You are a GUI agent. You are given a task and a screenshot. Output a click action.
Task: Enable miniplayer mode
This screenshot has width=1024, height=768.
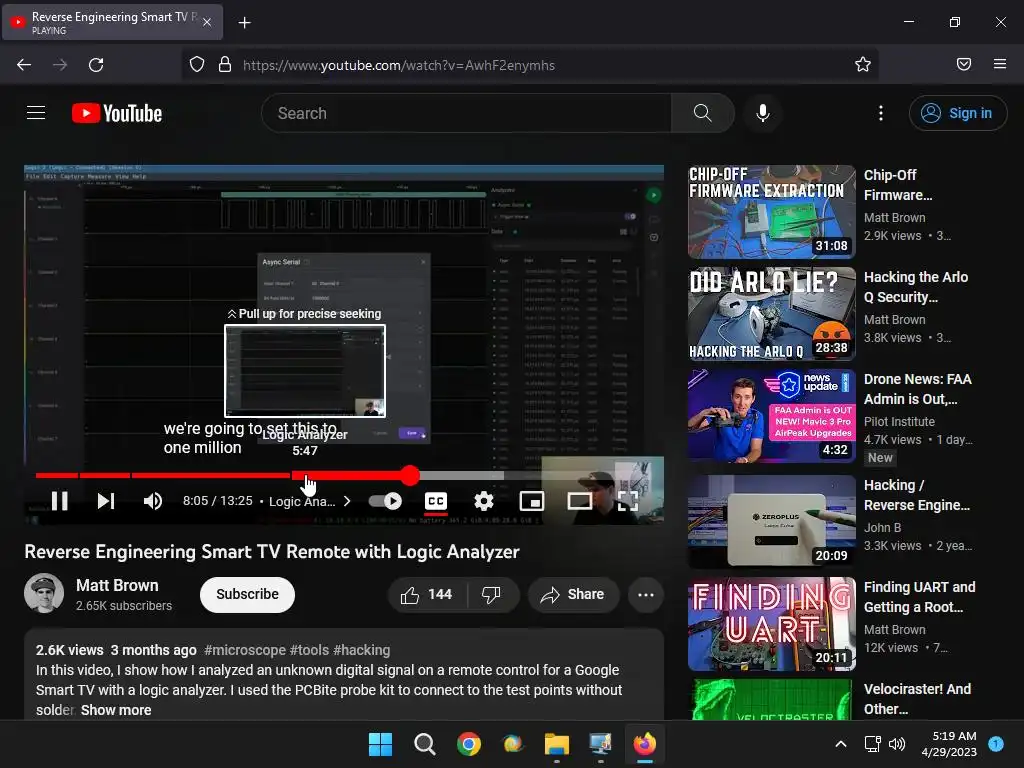pyautogui.click(x=532, y=501)
